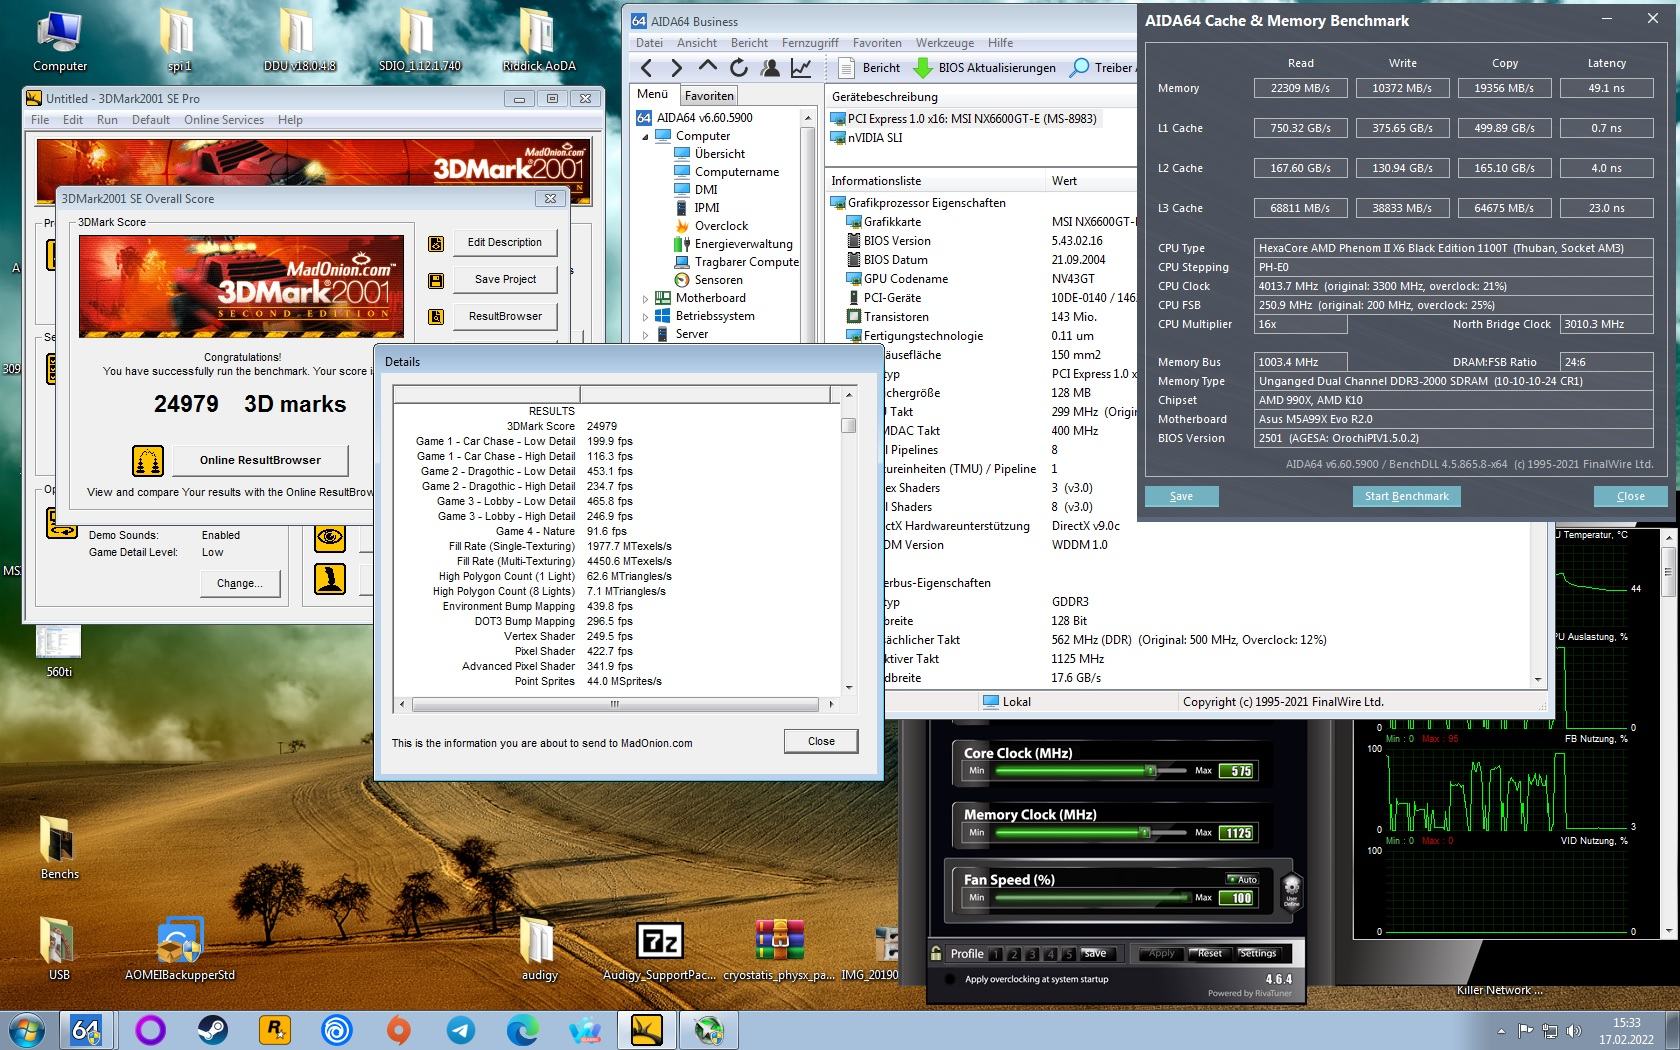Show hidden system tray icons arrow
Image resolution: width=1680 pixels, height=1050 pixels.
point(1501,1031)
